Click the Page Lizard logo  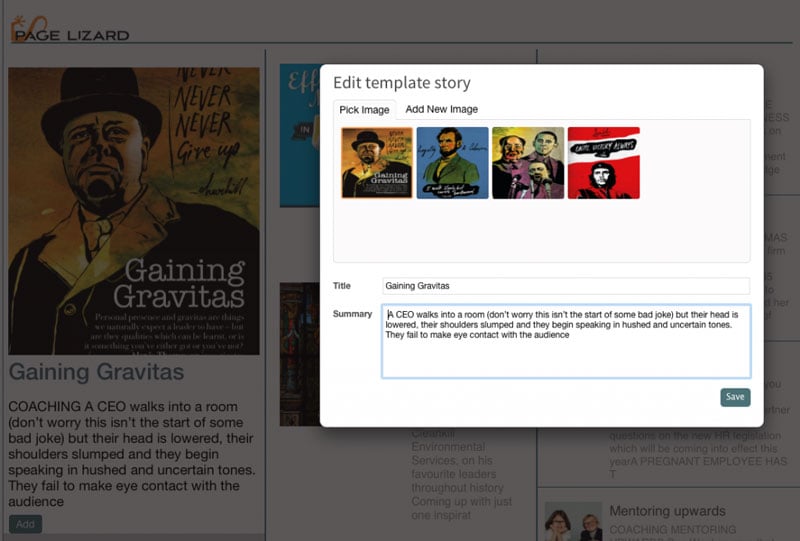[70, 30]
